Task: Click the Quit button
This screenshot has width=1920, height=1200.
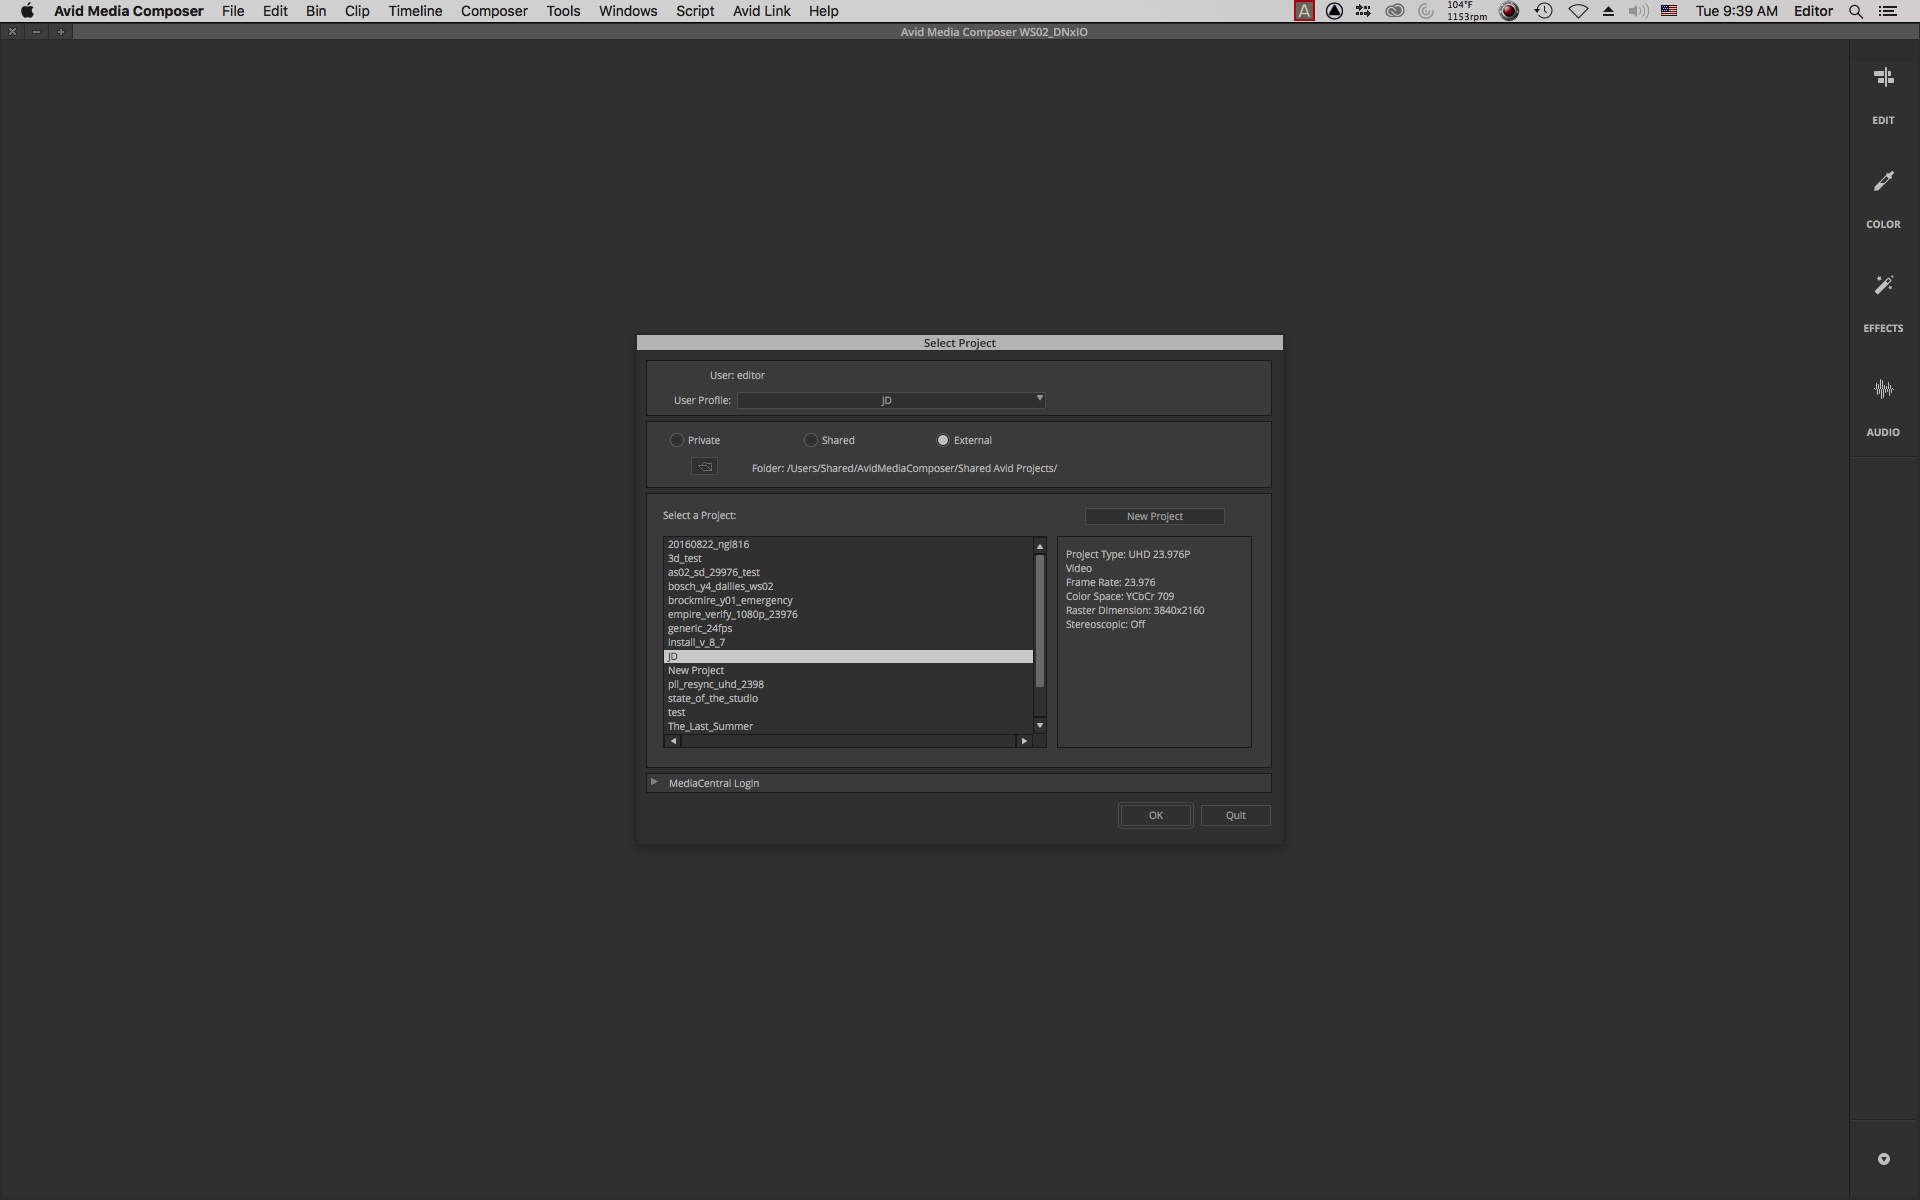Action: coord(1236,815)
